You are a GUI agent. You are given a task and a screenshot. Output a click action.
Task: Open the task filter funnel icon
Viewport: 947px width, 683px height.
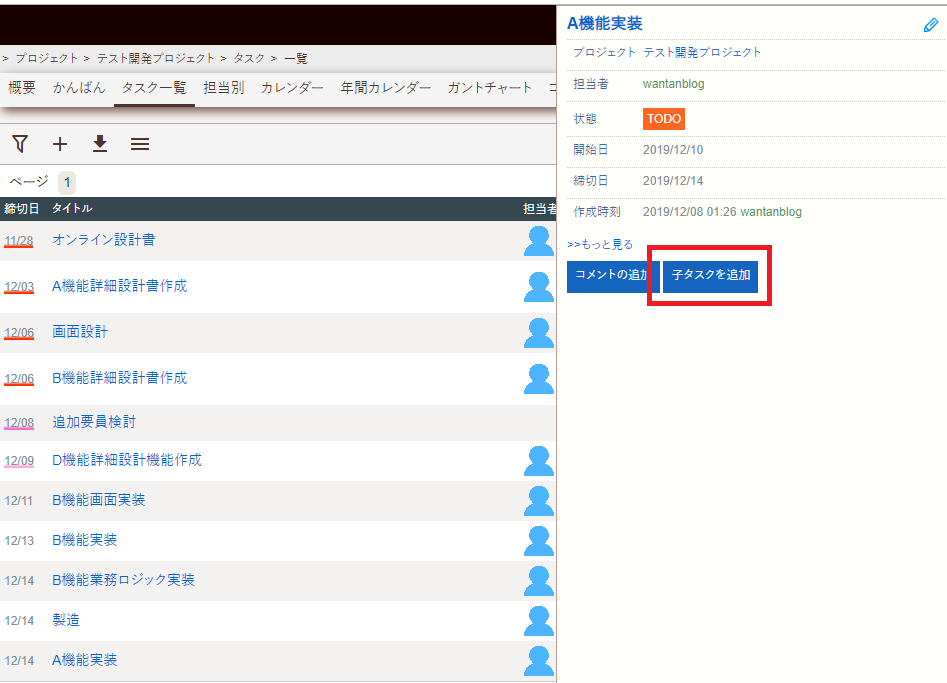pos(20,144)
